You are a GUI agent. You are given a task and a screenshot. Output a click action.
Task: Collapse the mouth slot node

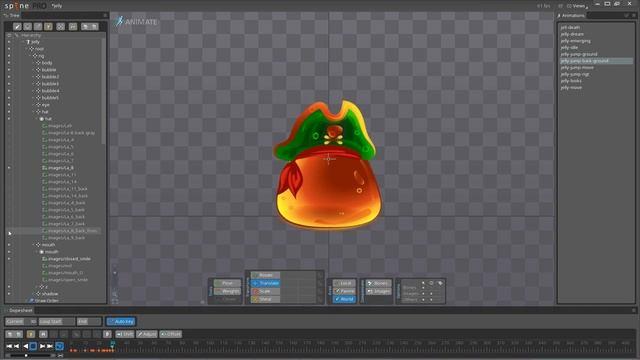[x=37, y=252]
